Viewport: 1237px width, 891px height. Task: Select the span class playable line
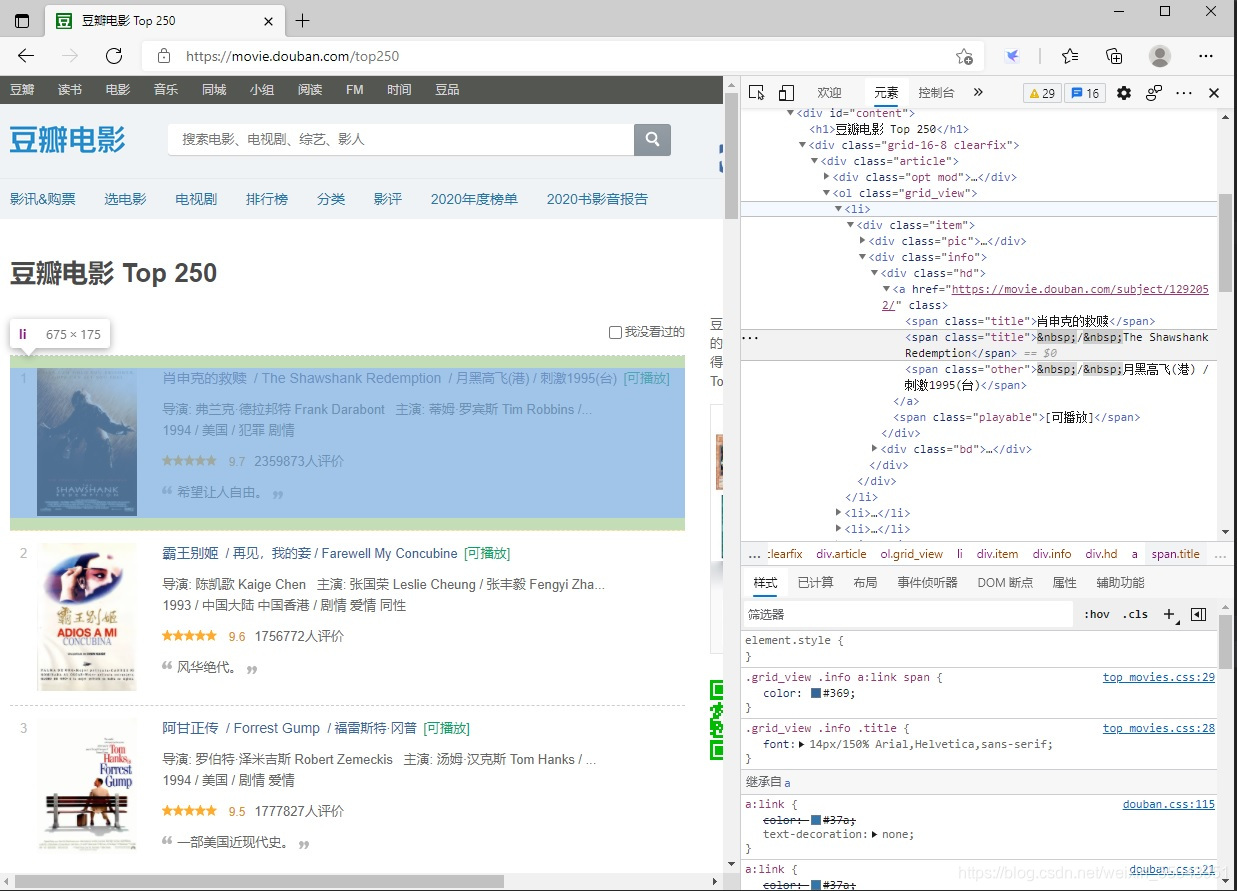point(1016,417)
